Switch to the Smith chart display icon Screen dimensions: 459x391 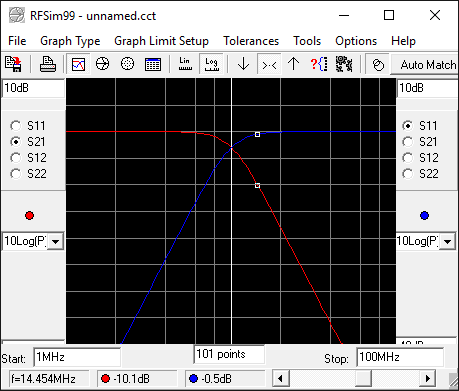[x=102, y=64]
